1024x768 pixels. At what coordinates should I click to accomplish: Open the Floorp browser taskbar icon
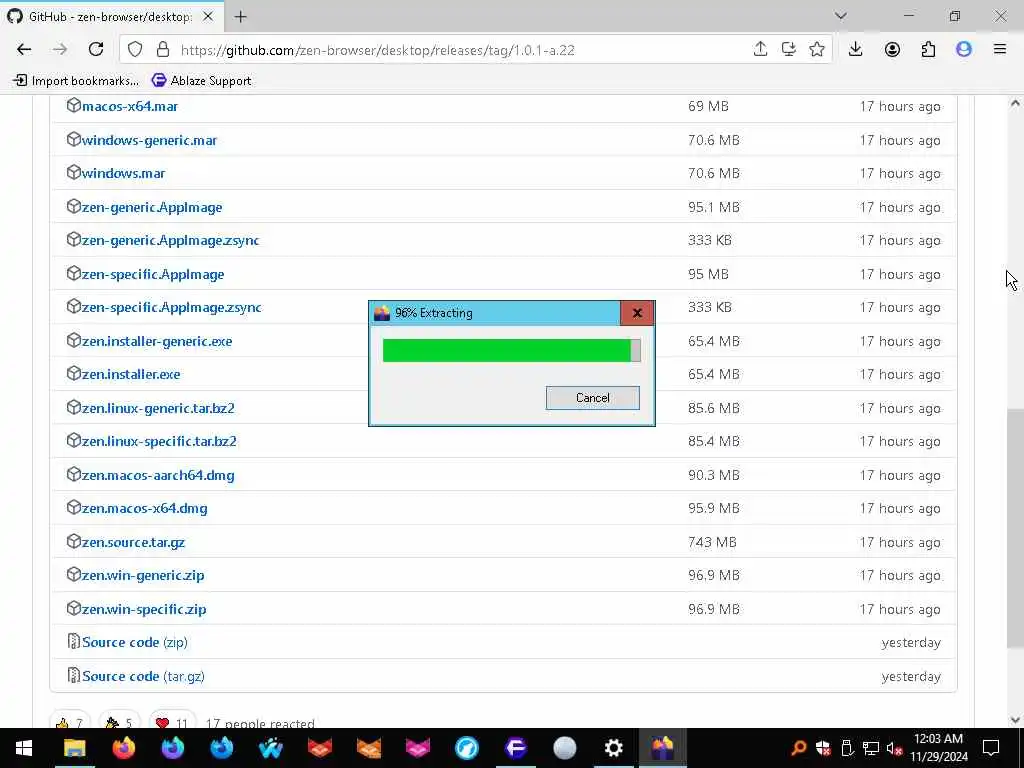pyautogui.click(x=515, y=748)
